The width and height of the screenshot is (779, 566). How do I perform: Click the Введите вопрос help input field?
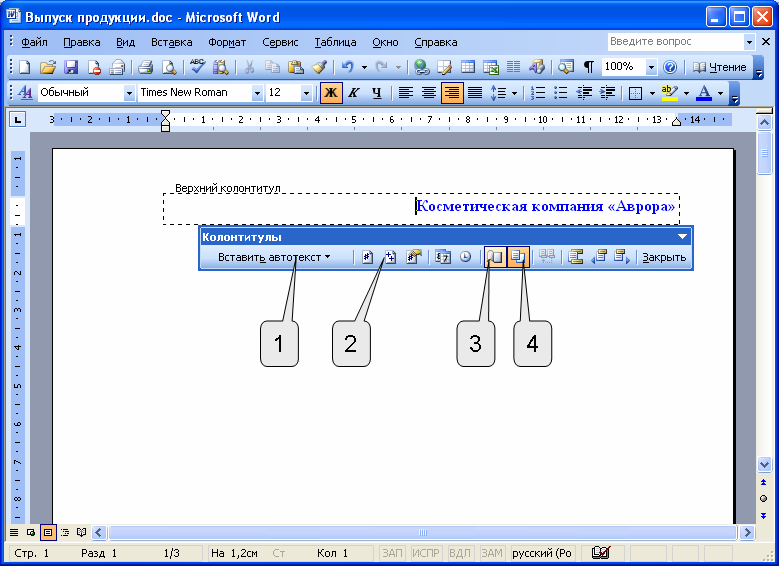point(674,42)
